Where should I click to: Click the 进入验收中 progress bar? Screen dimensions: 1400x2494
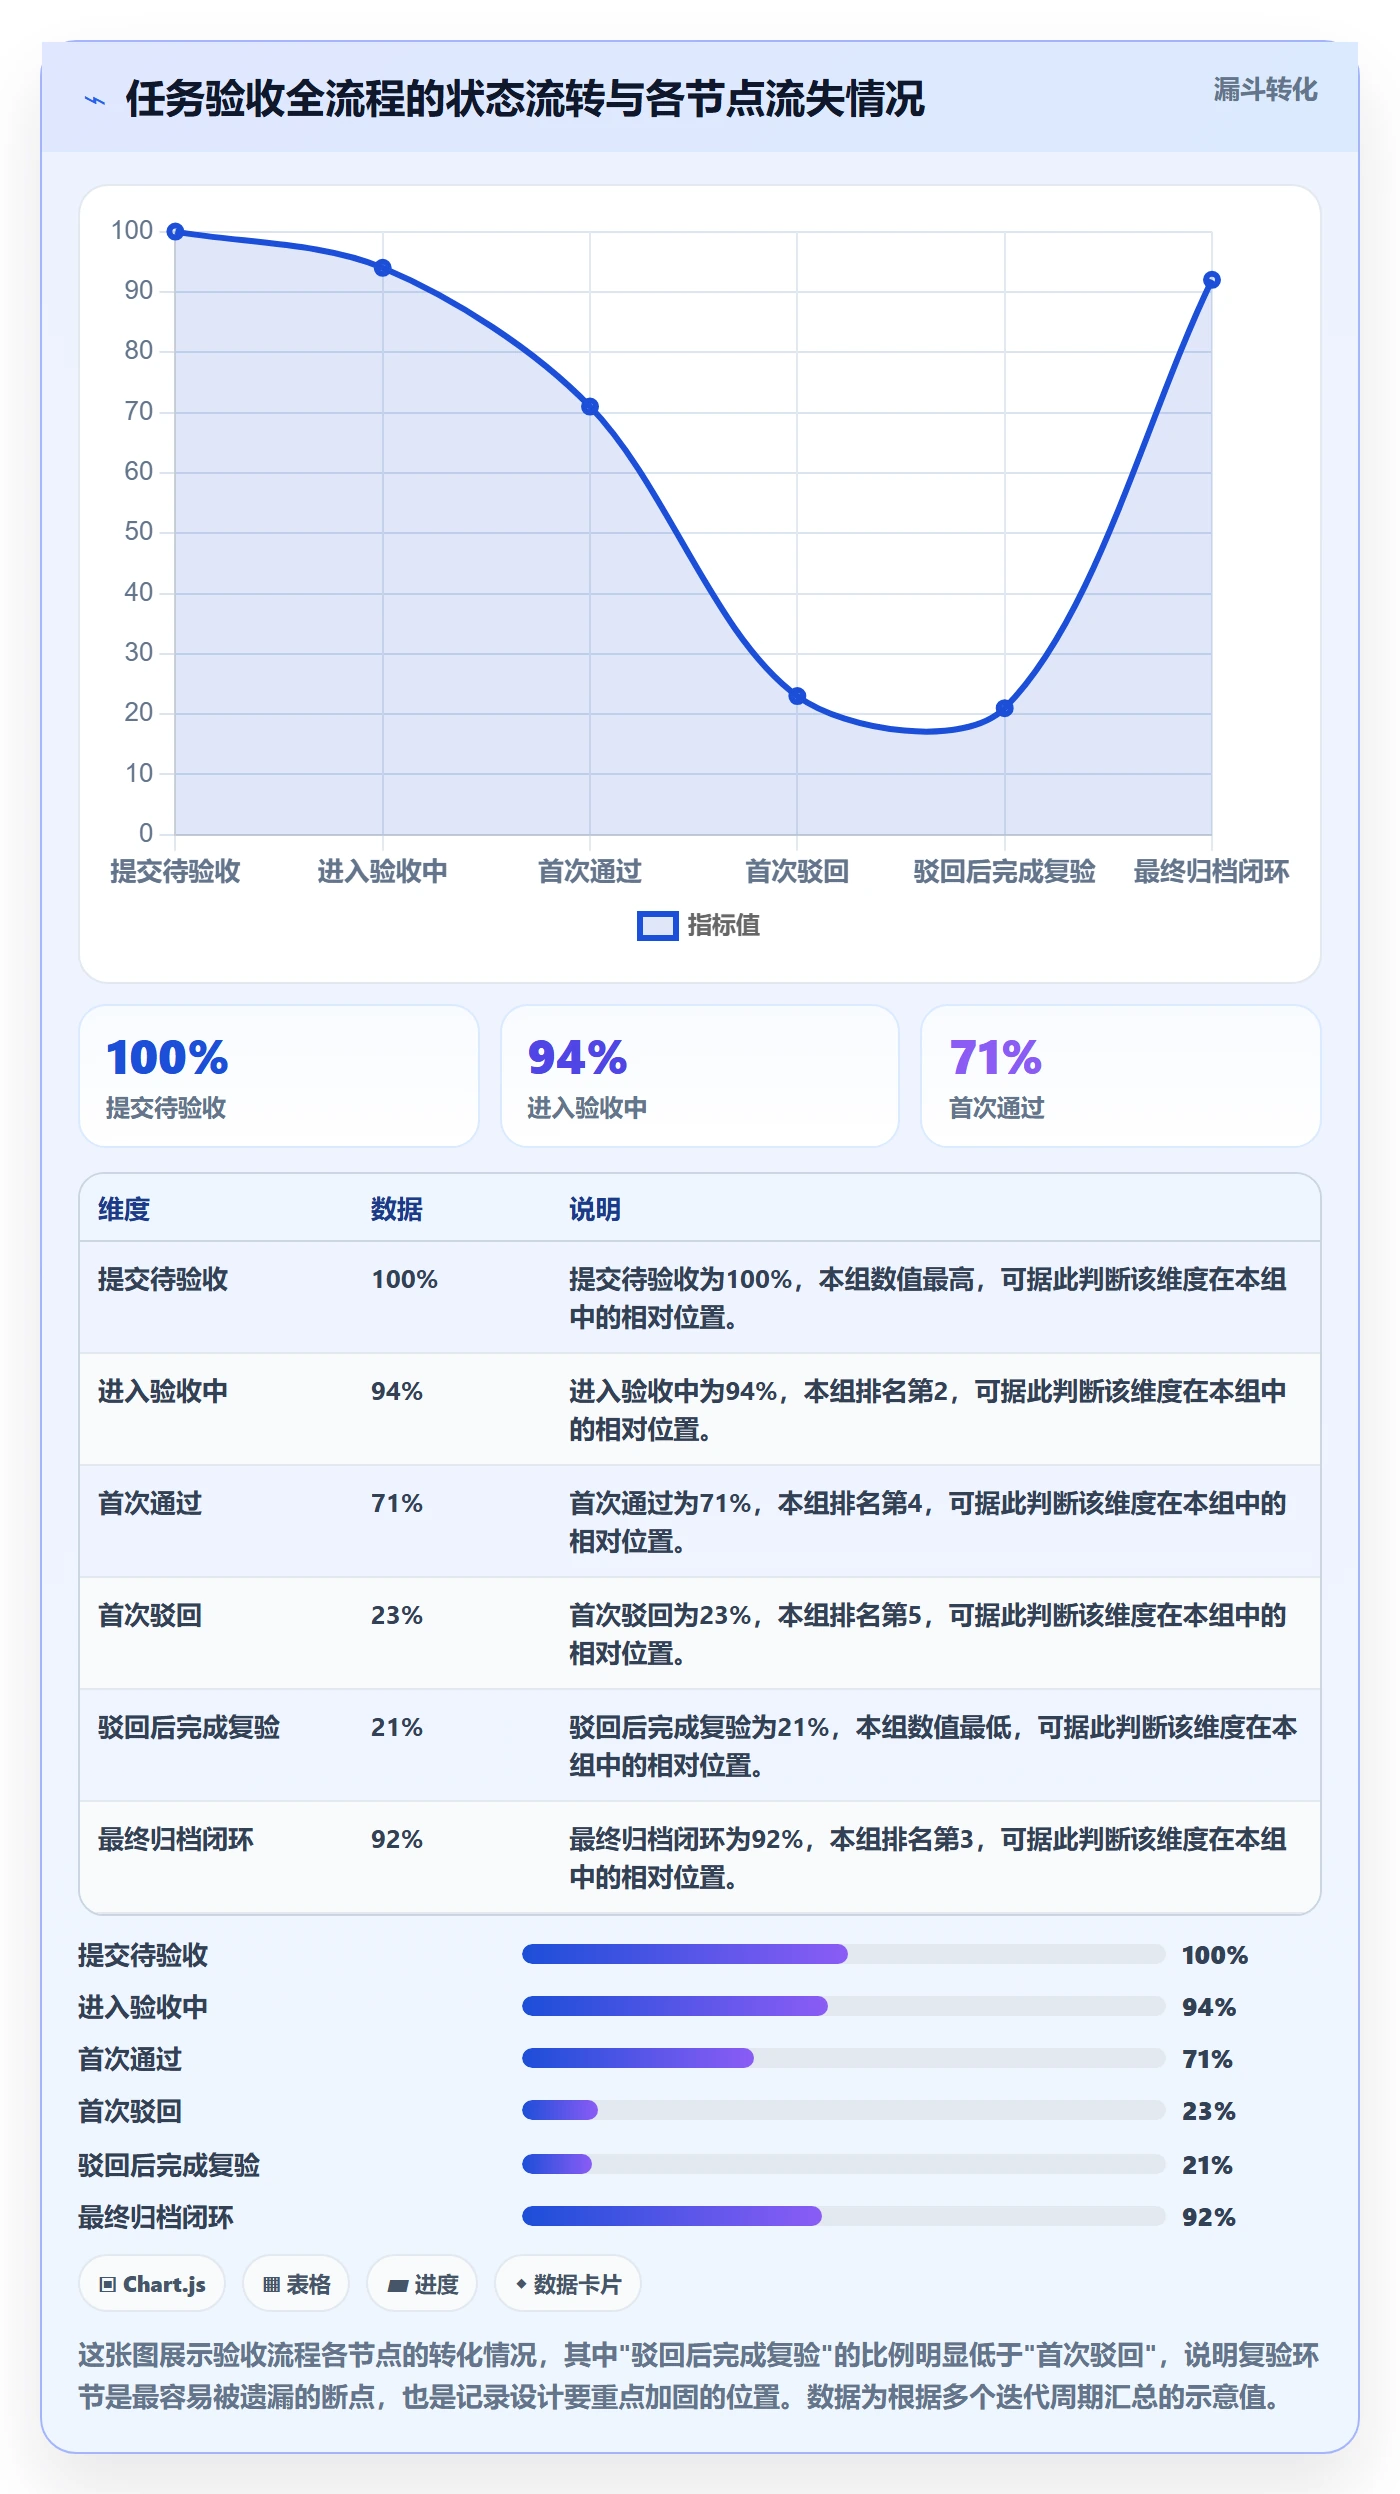[843, 2006]
